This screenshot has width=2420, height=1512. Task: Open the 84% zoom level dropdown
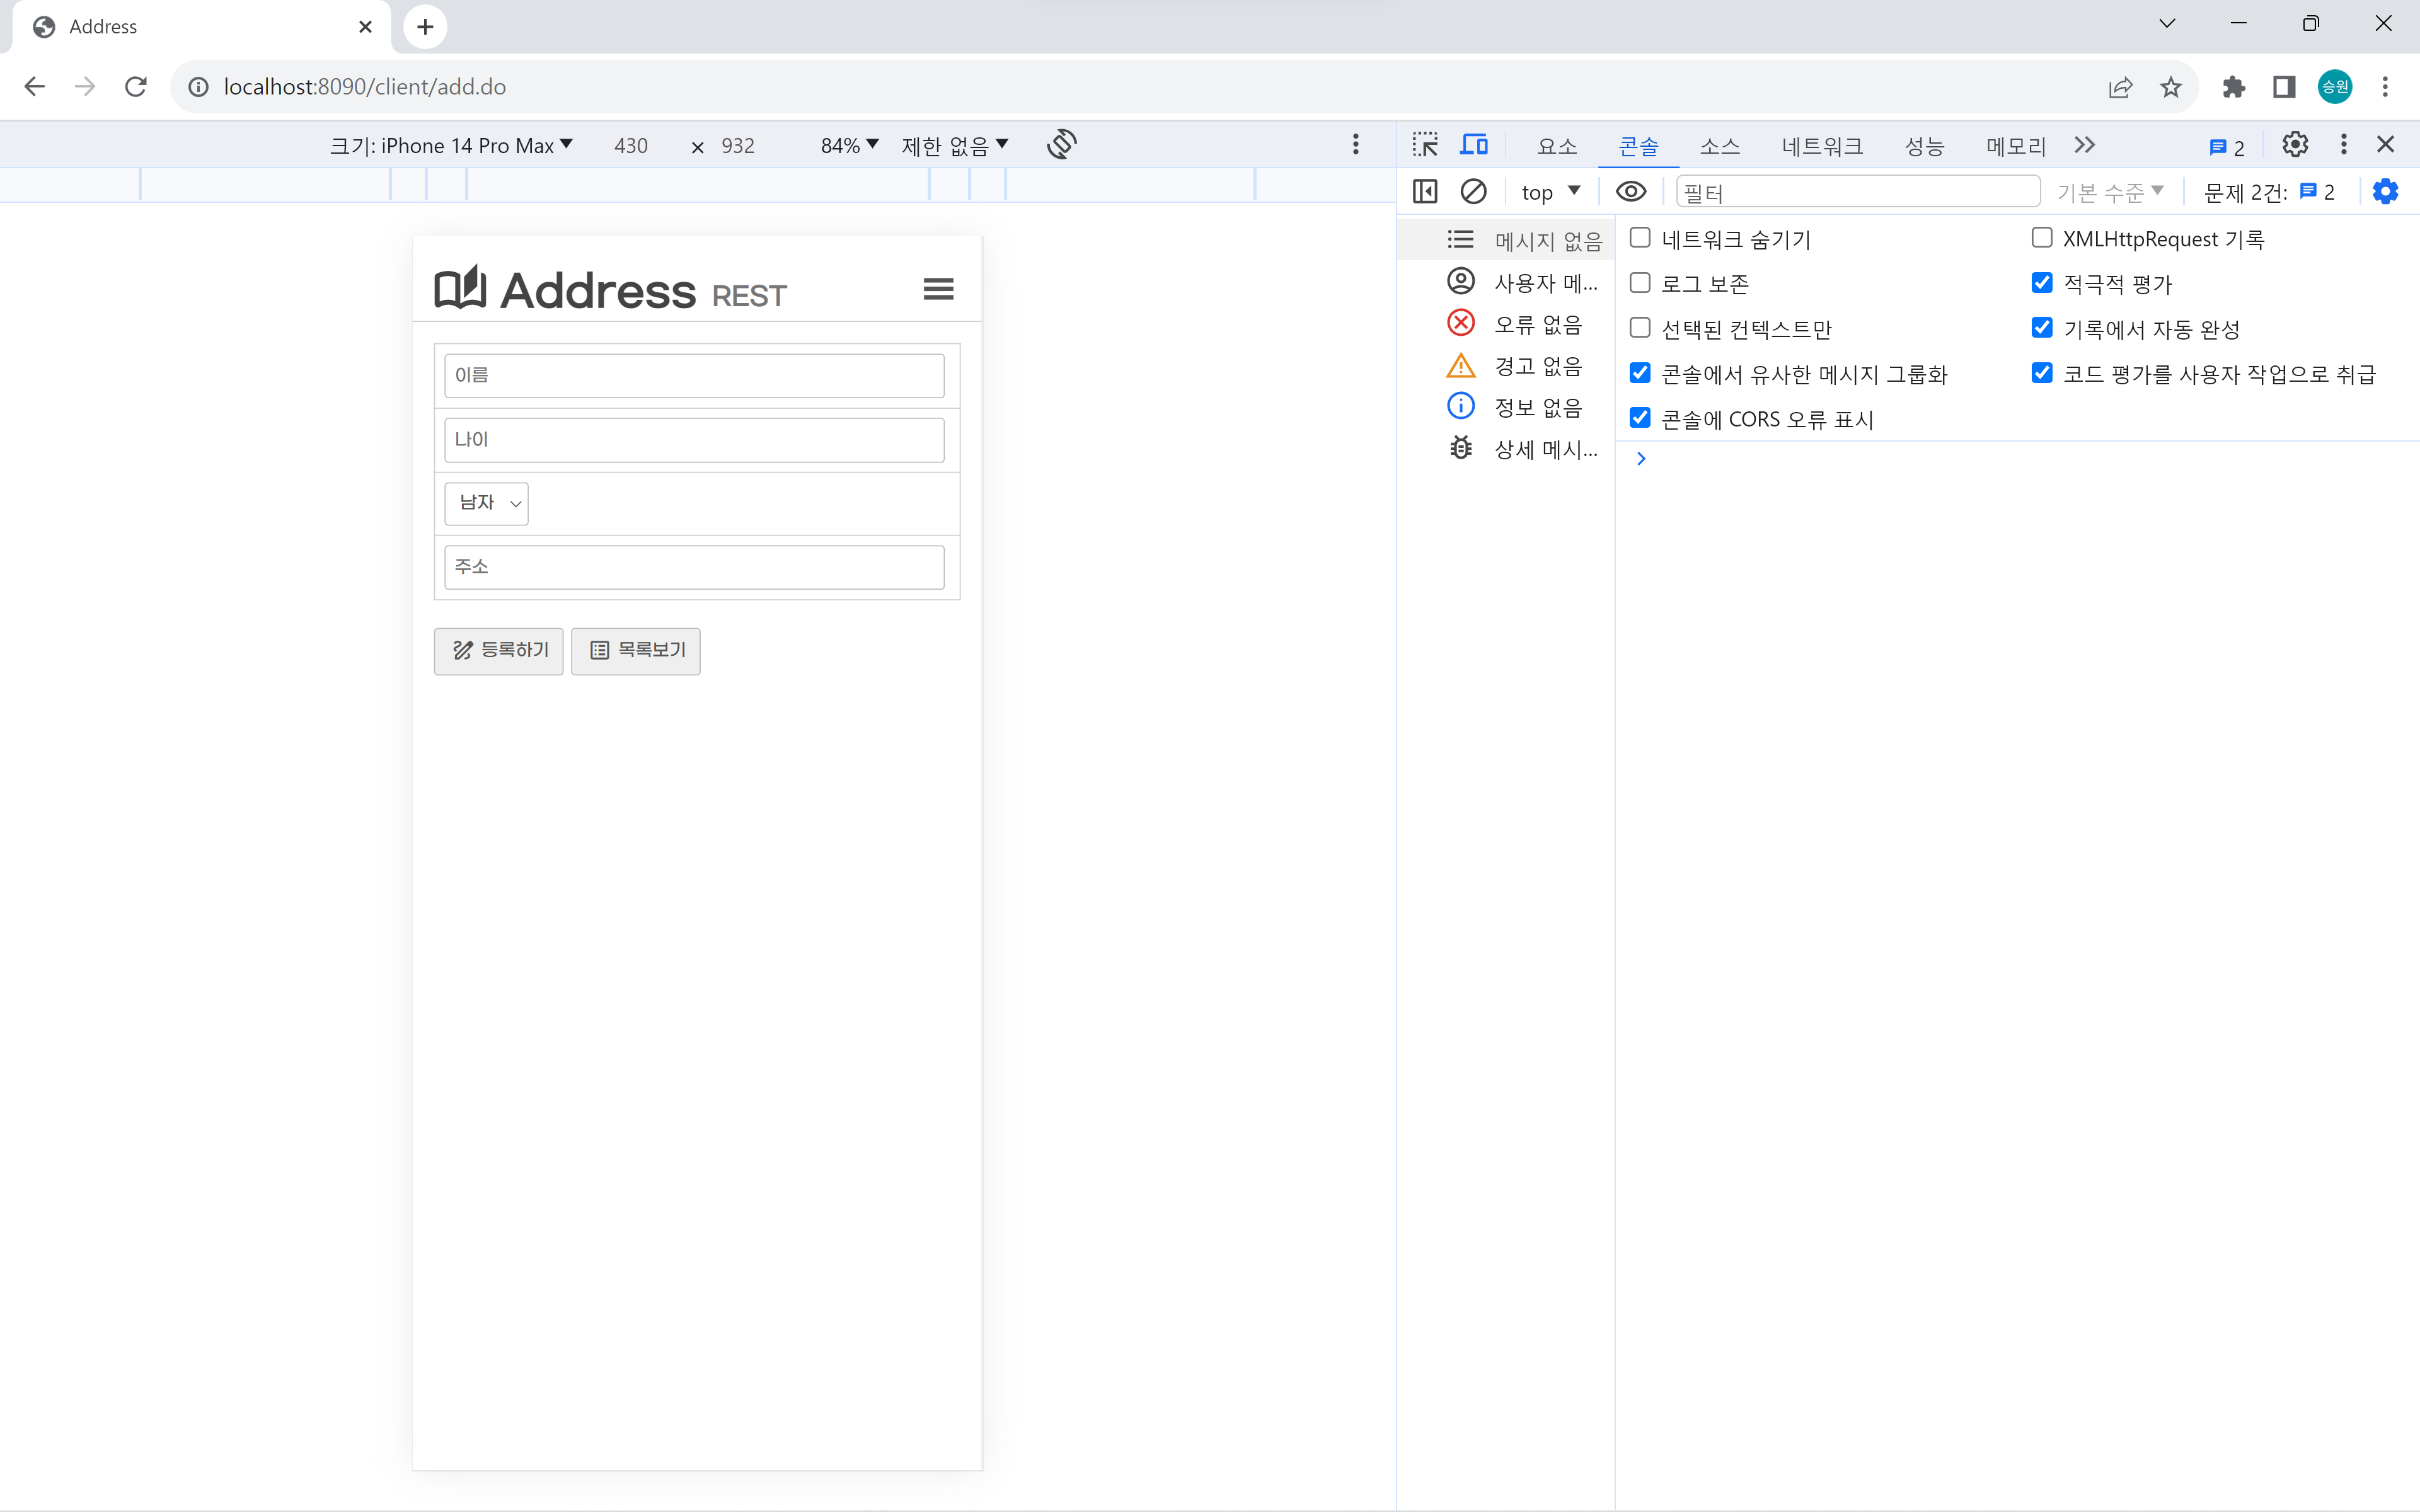(x=849, y=146)
